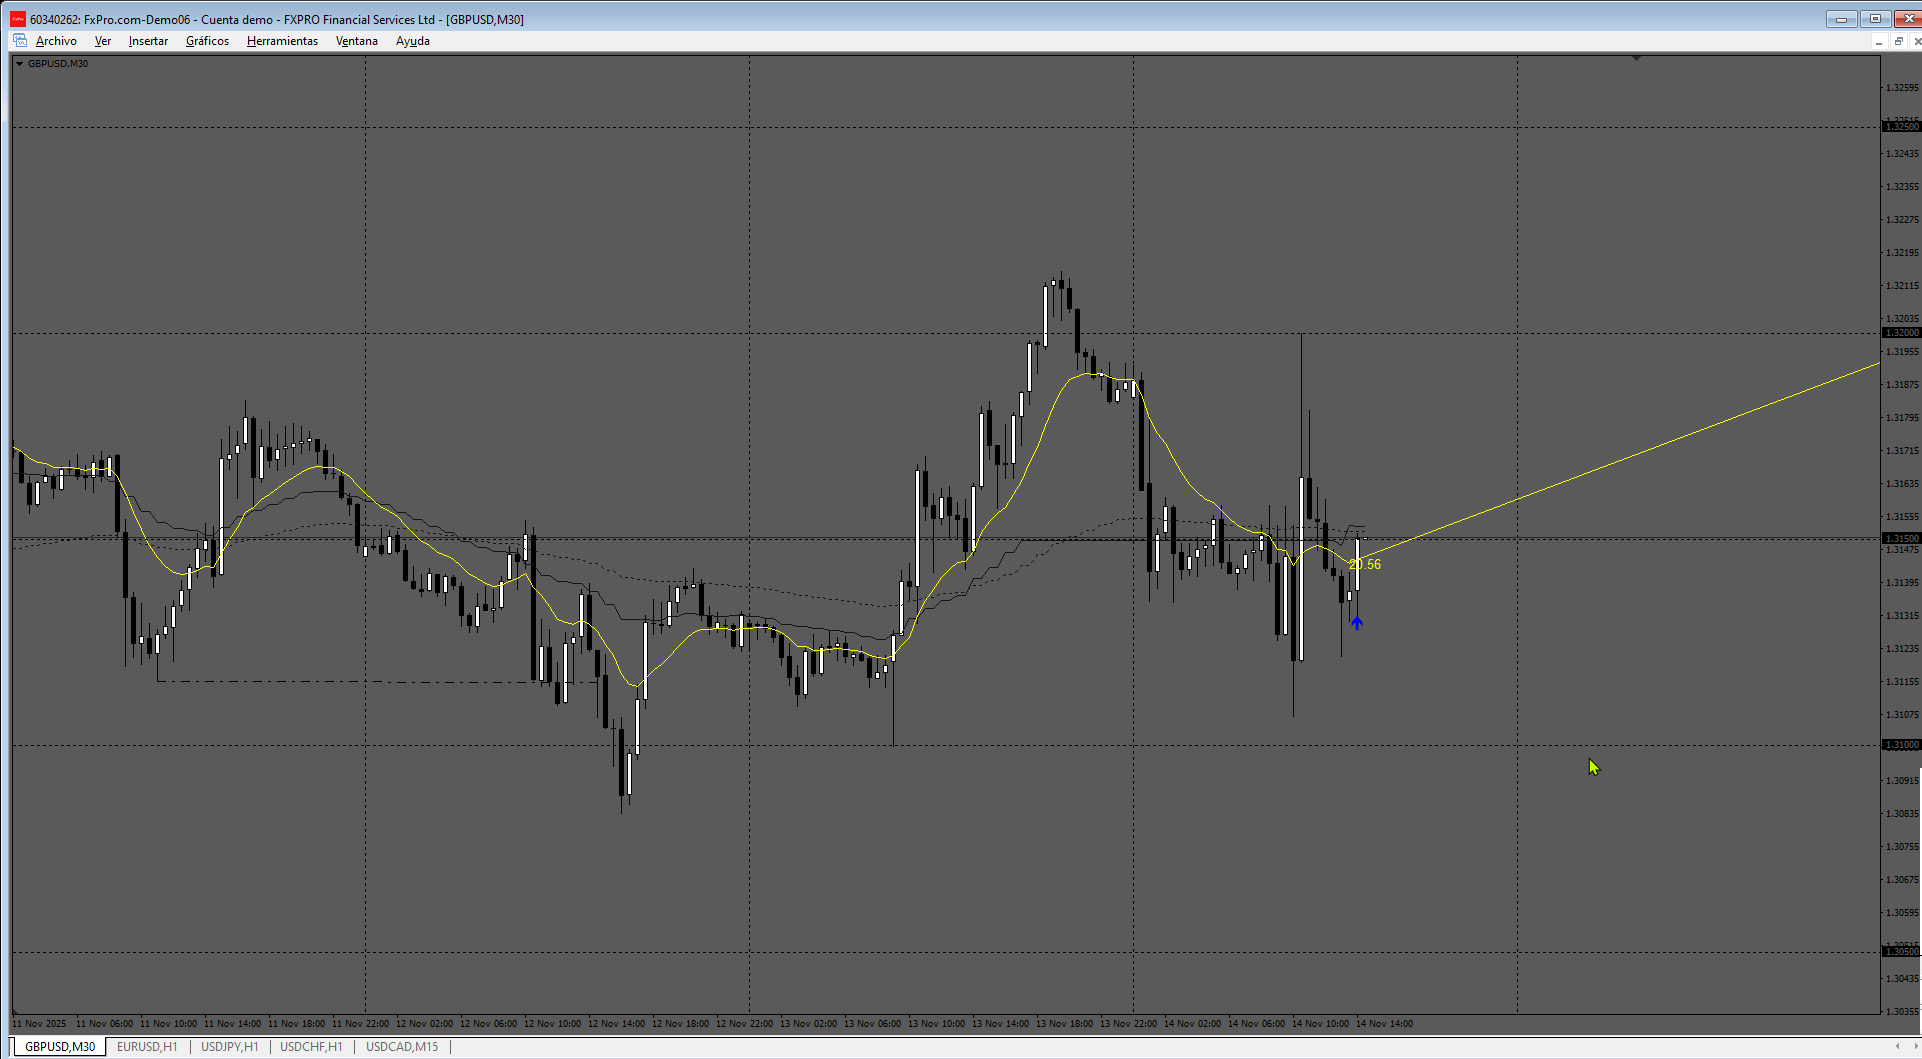This screenshot has width=1922, height=1059.
Task: Click the 1.30355 price scale value
Action: pyautogui.click(x=1902, y=1012)
